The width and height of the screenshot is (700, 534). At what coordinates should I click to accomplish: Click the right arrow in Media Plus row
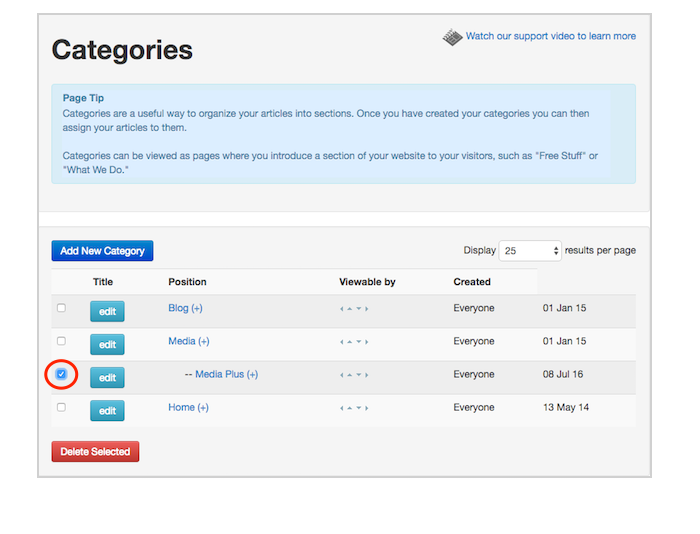click(x=367, y=375)
